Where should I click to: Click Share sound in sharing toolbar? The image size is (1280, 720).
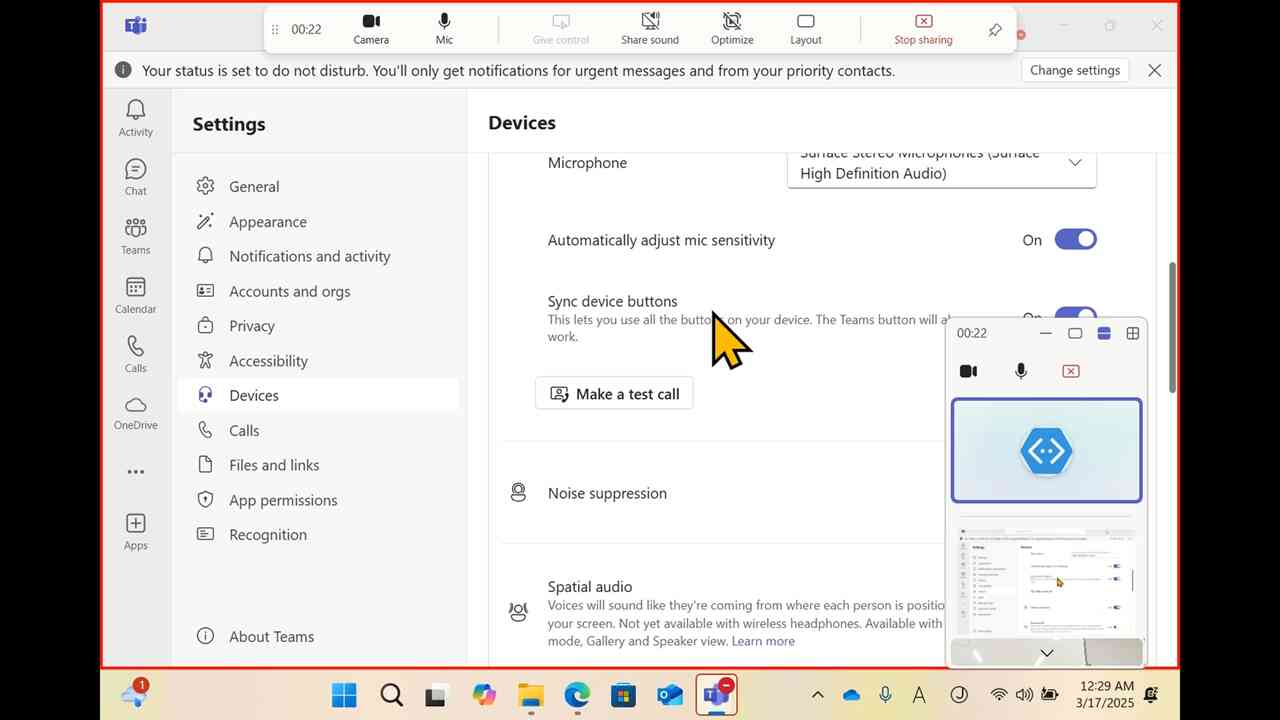click(x=650, y=29)
